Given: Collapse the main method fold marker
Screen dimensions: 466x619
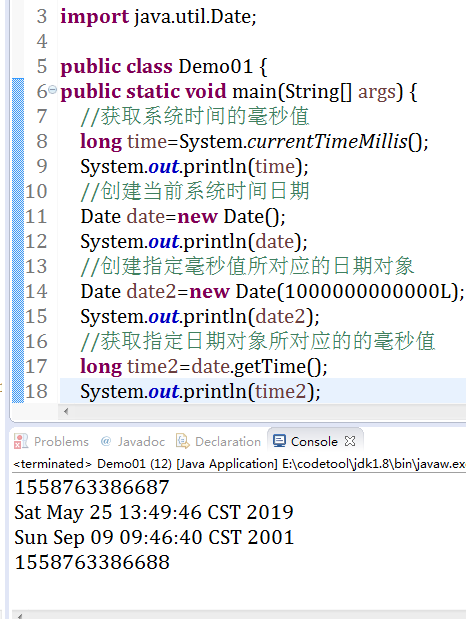Looking at the screenshot, I should [52, 89].
